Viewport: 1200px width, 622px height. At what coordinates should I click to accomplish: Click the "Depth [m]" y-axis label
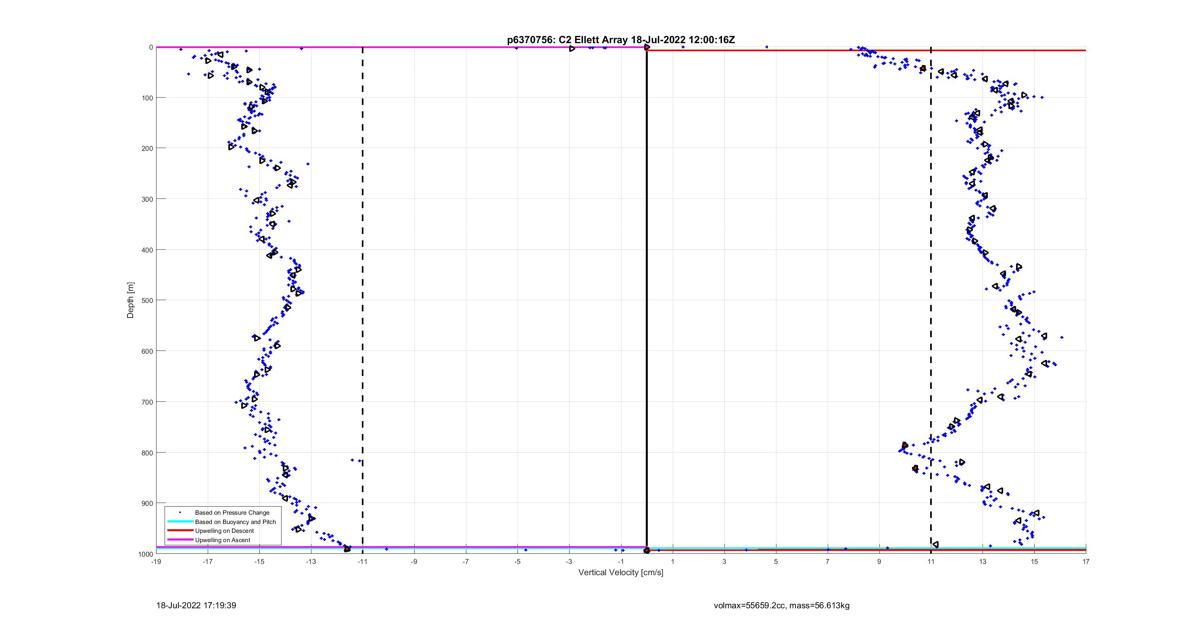[131, 300]
